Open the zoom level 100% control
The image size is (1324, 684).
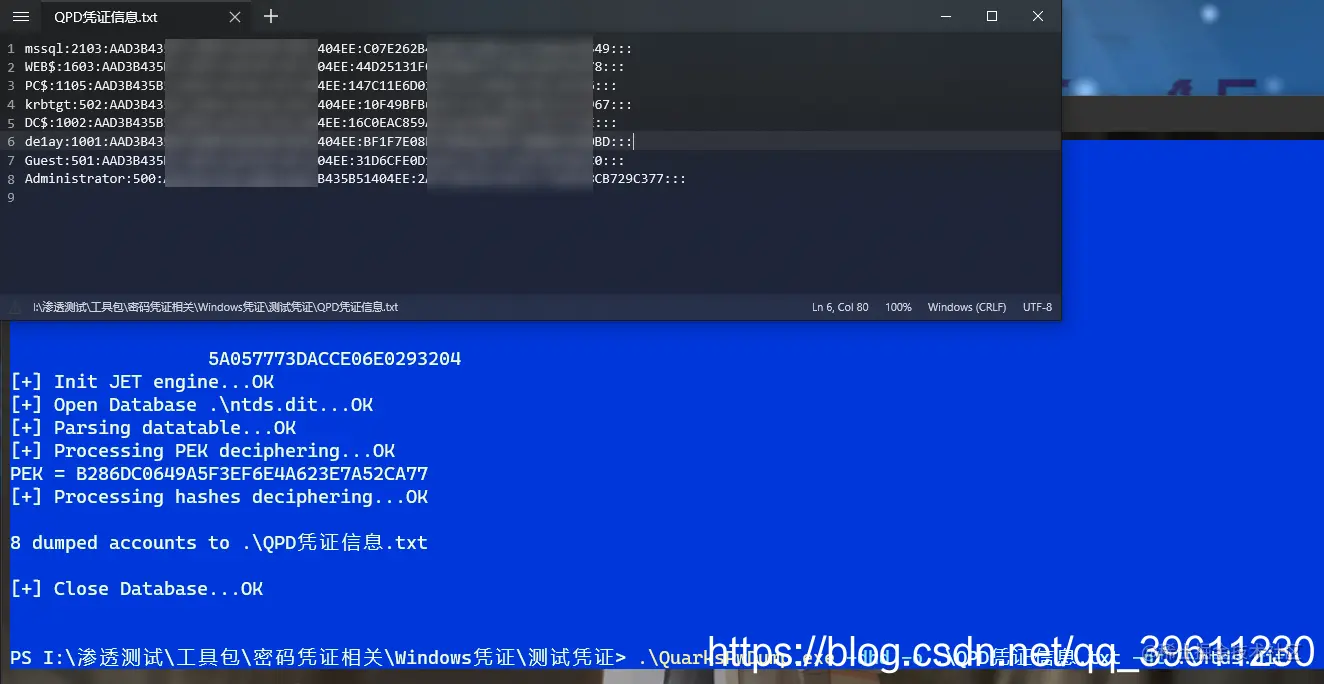coord(898,307)
